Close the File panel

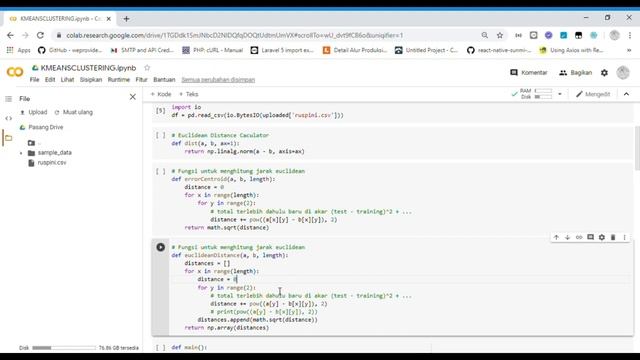coord(133,97)
